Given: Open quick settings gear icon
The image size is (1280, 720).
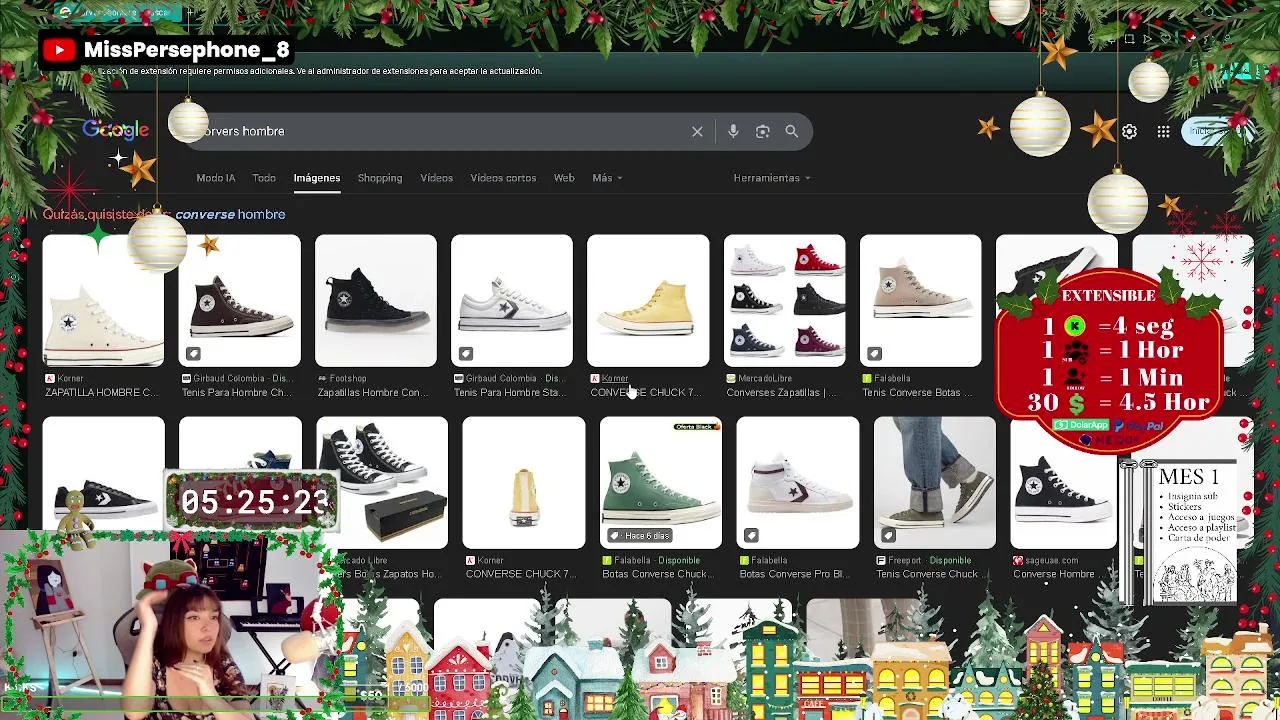Looking at the screenshot, I should click(1129, 131).
